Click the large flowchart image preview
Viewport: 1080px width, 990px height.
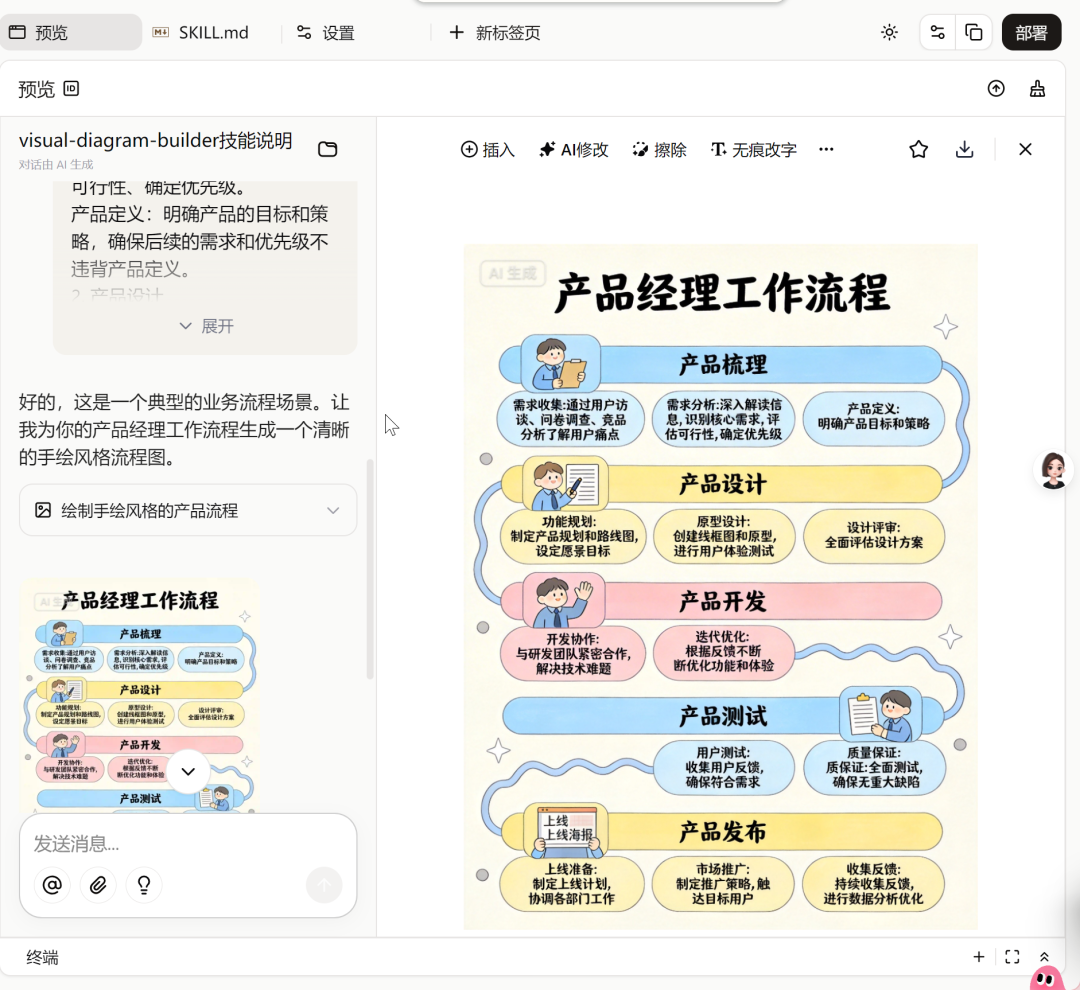720,586
